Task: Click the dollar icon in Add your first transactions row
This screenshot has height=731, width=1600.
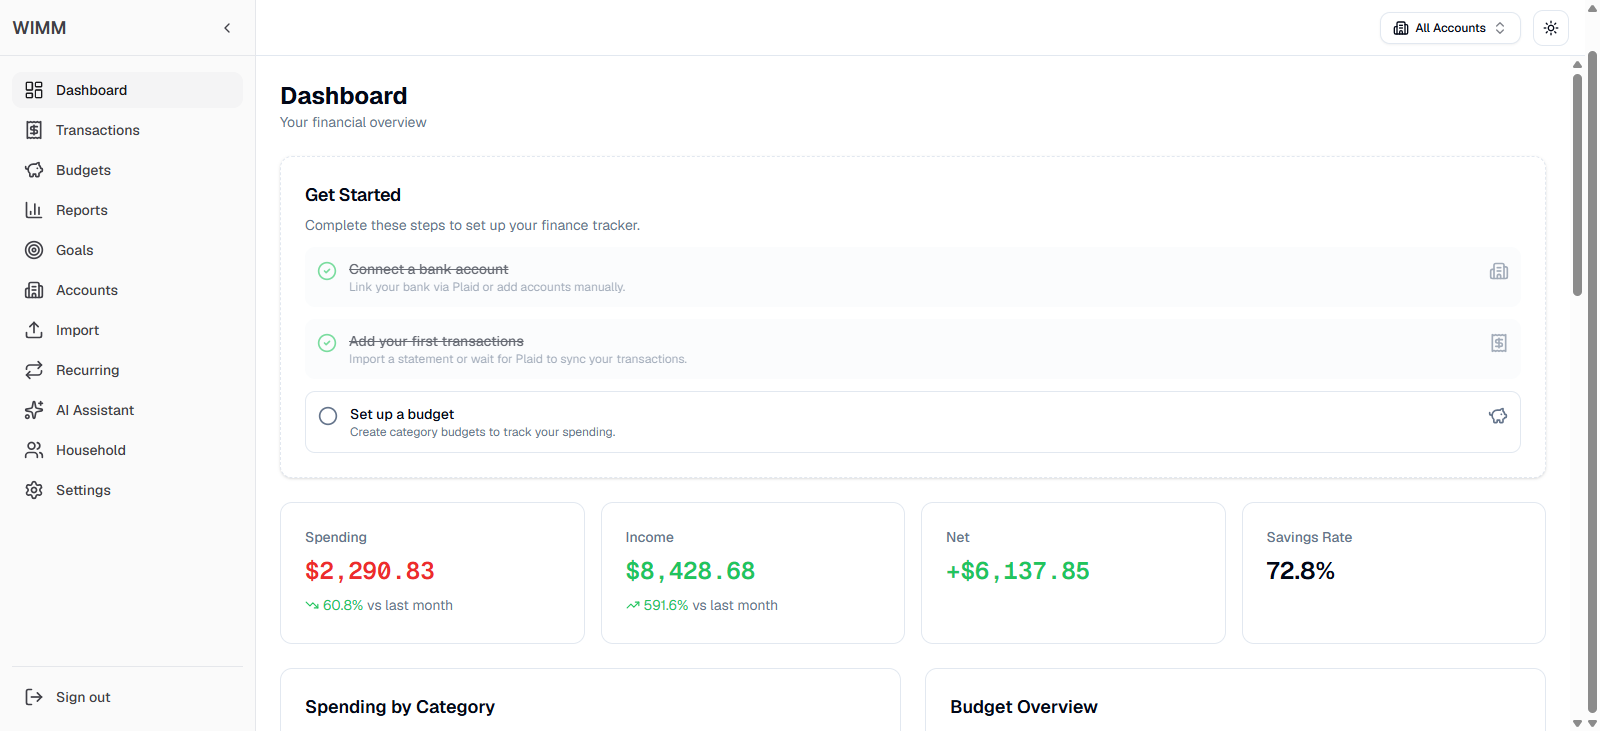Action: [1499, 343]
